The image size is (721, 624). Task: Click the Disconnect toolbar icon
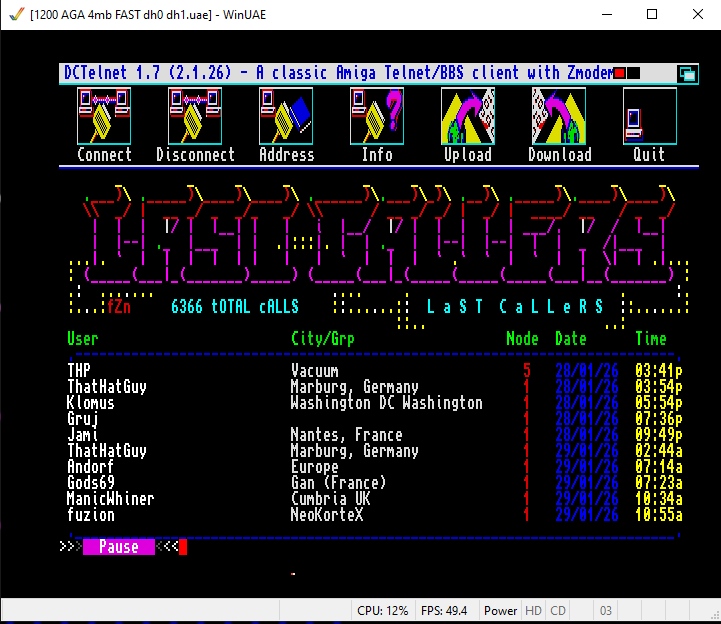tap(195, 116)
